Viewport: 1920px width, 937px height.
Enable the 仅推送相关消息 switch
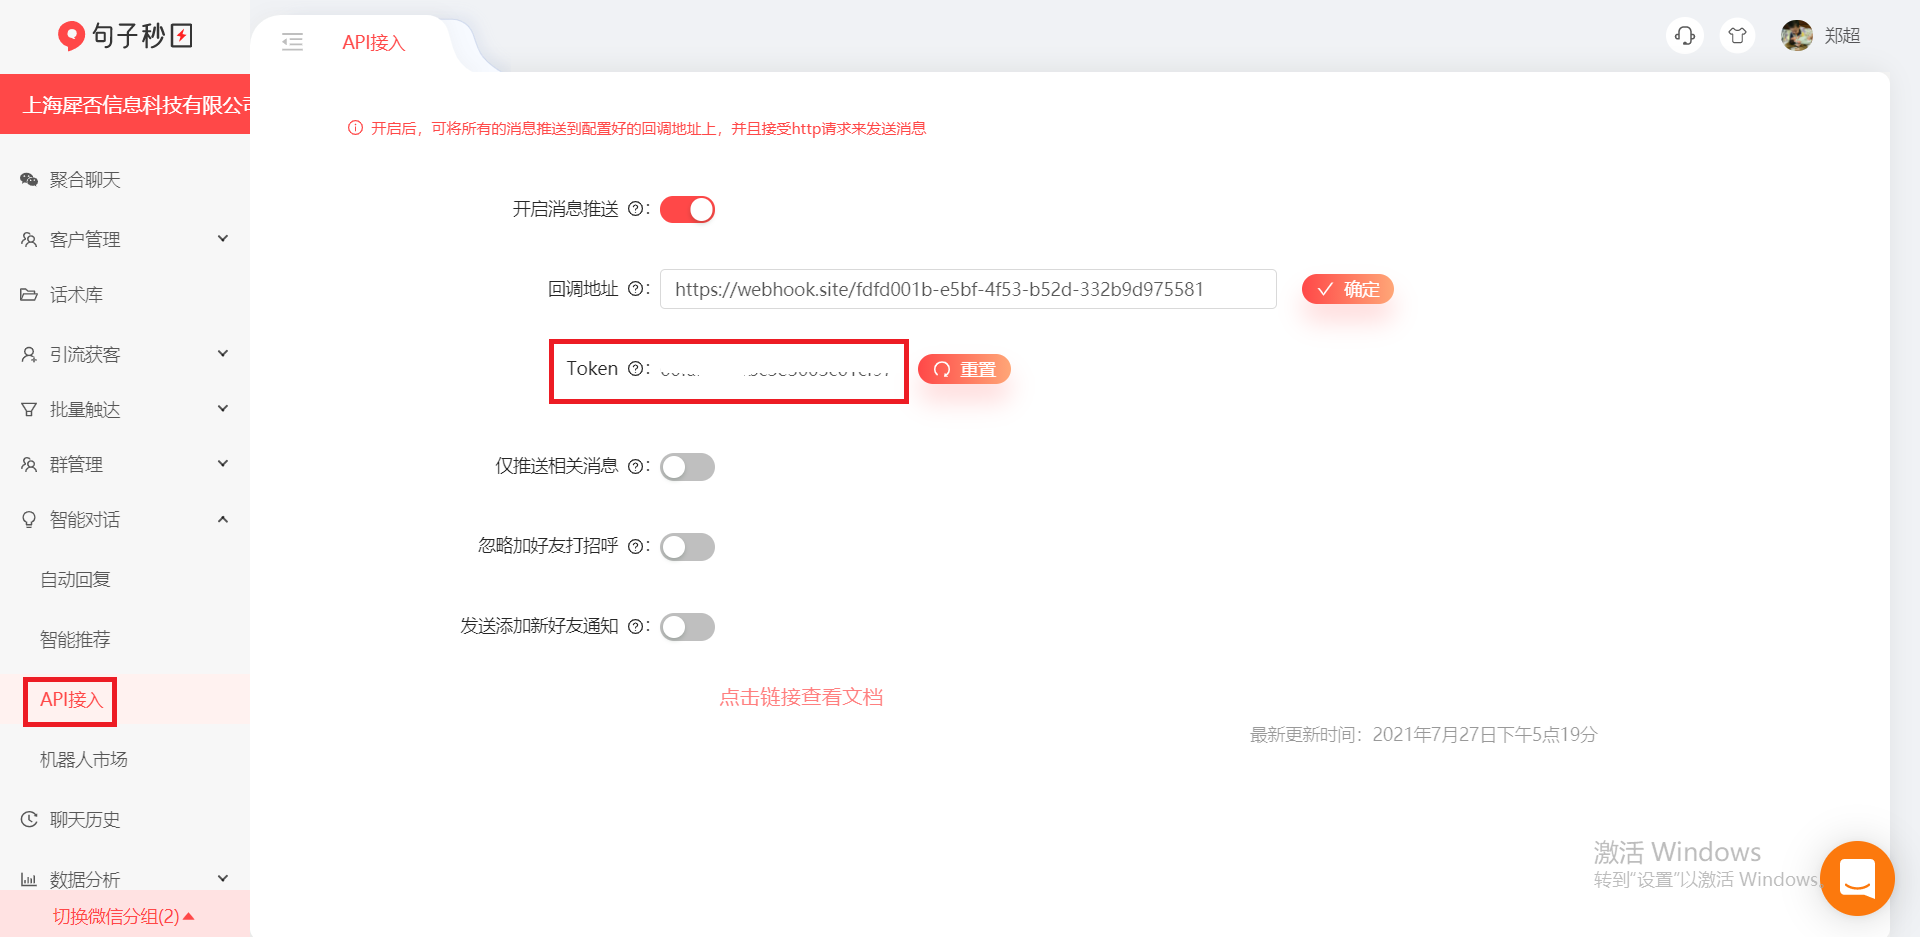[x=687, y=467]
